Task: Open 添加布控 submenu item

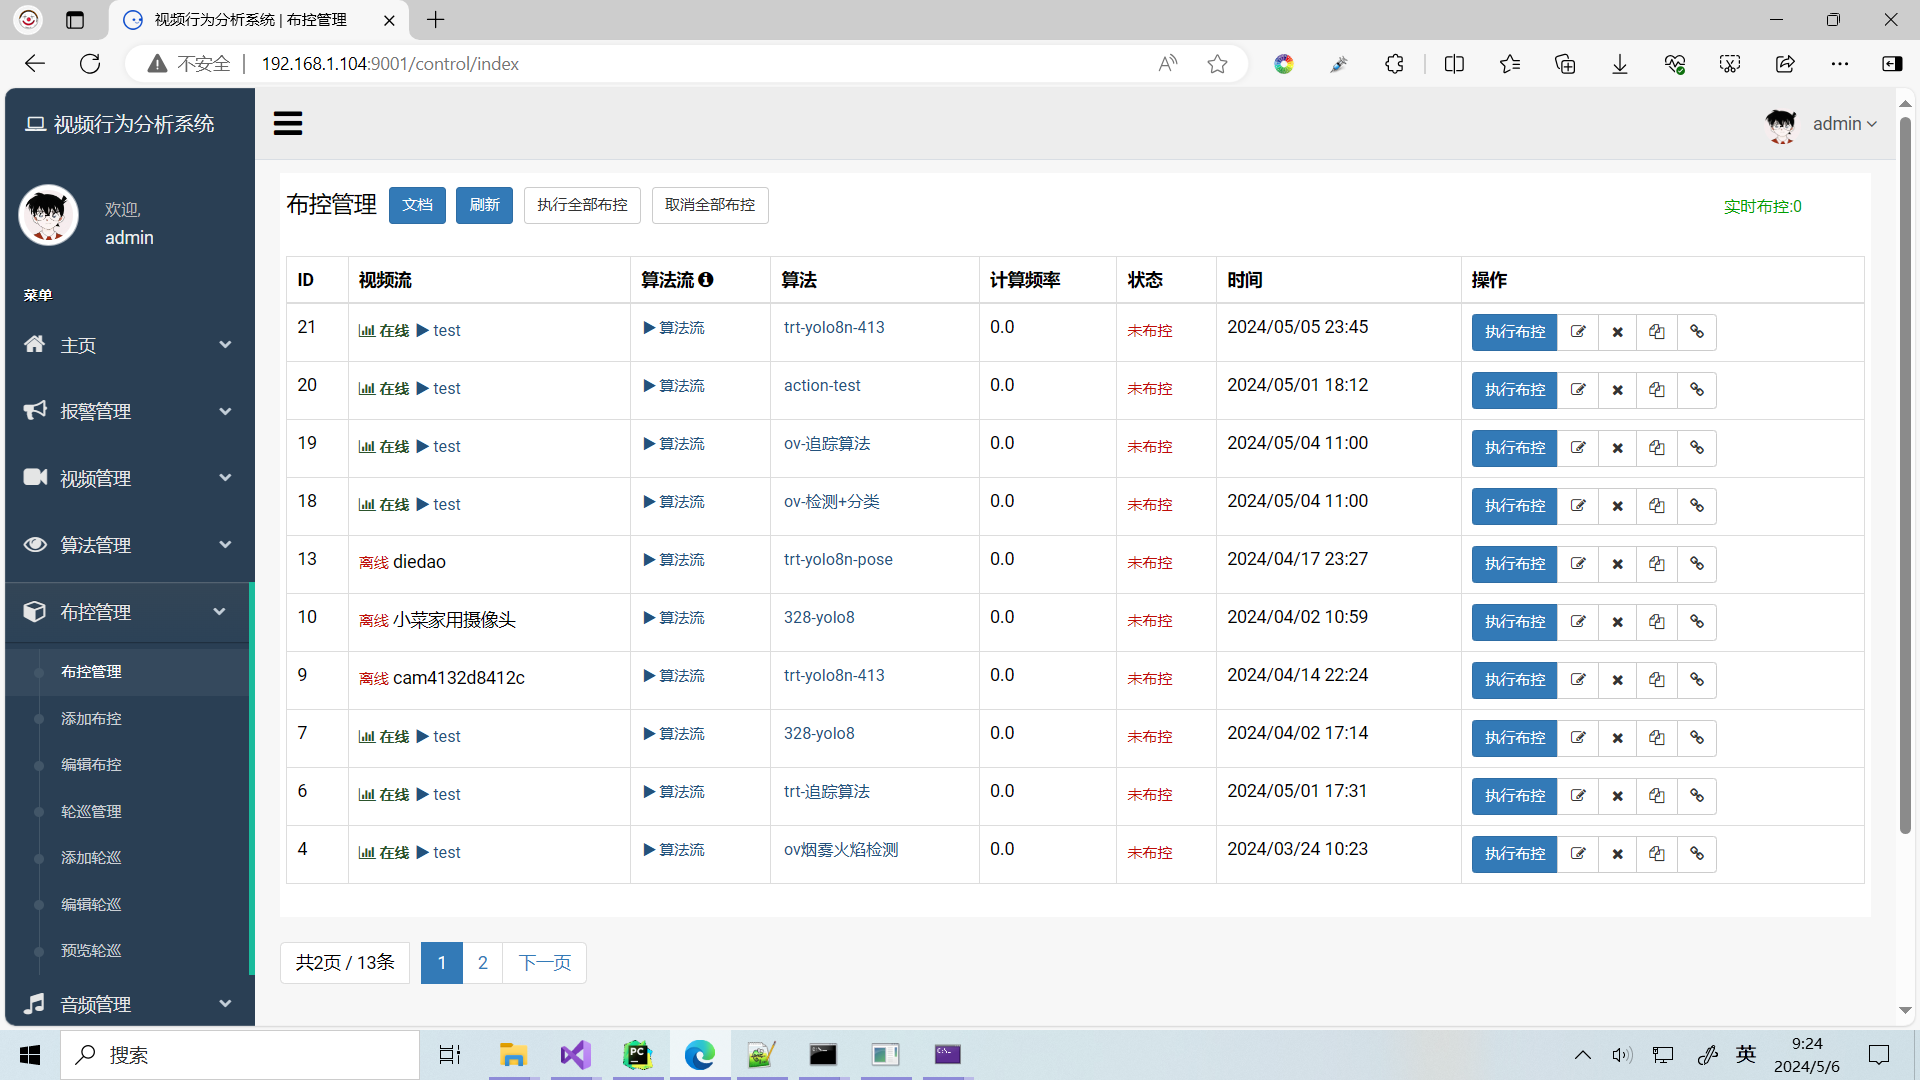Action: pos(91,719)
